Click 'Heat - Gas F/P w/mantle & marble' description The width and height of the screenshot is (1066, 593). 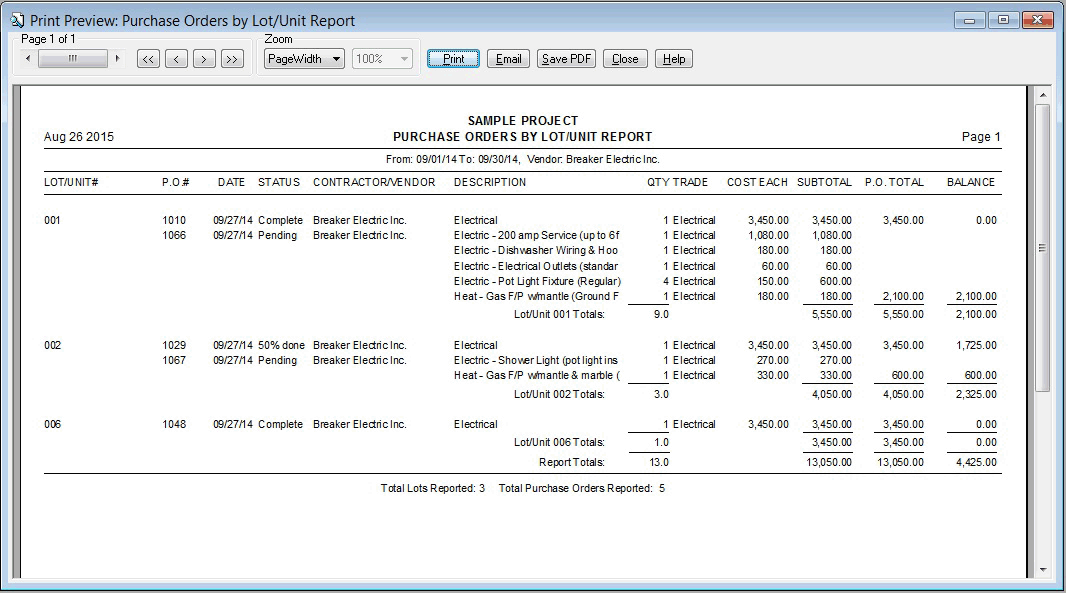pos(537,375)
